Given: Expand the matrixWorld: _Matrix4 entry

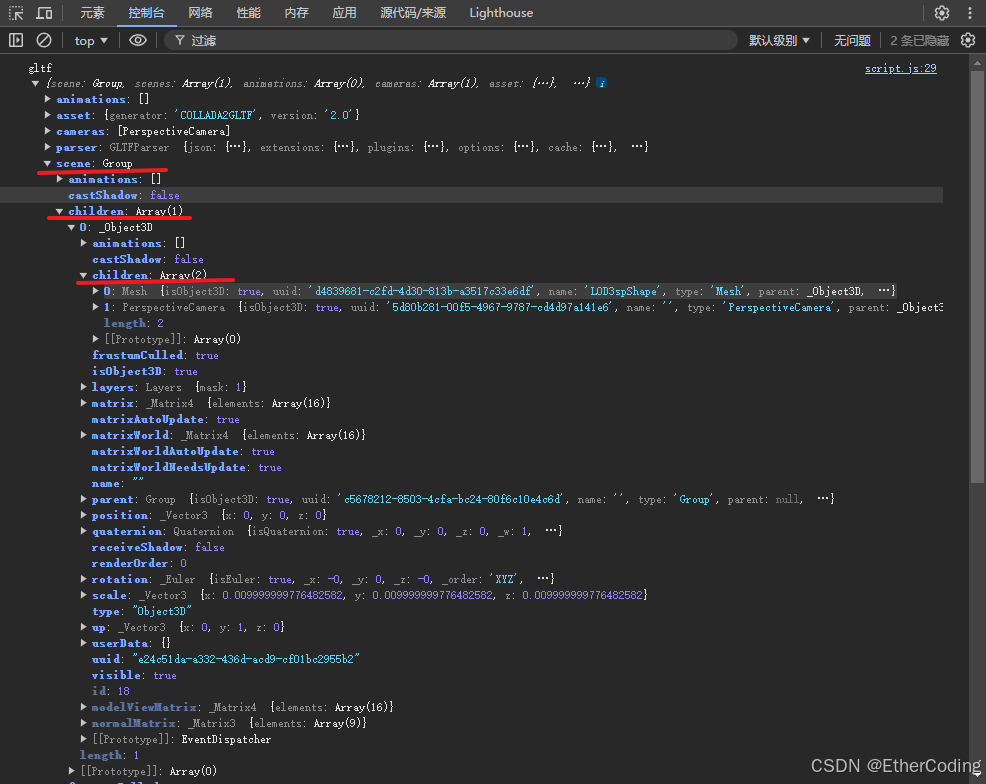Looking at the screenshot, I should coord(84,435).
